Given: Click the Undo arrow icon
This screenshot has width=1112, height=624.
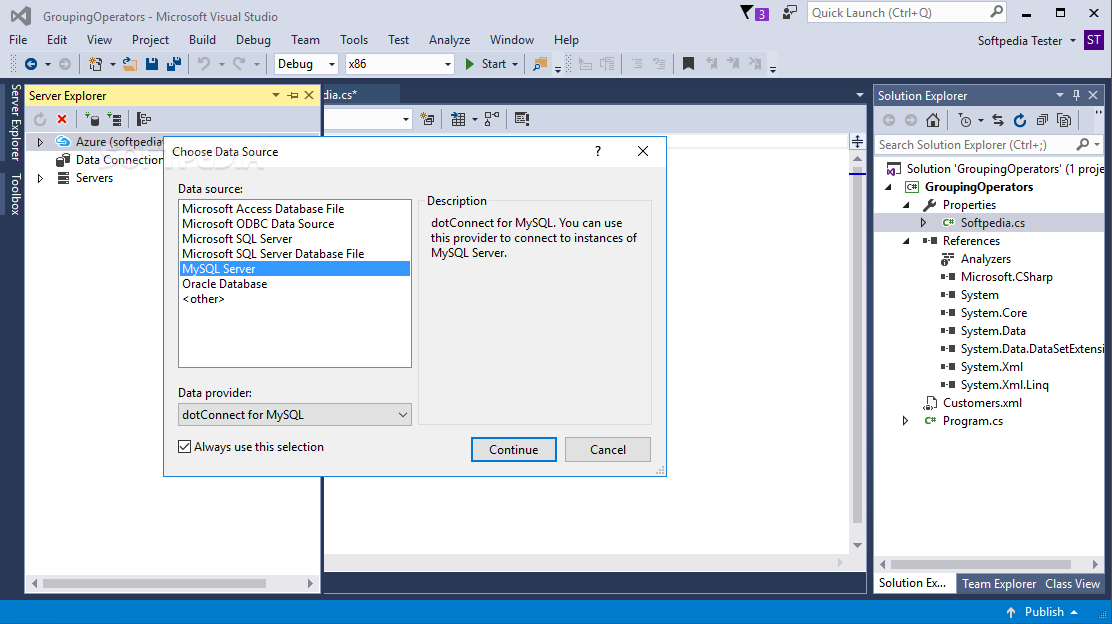Looking at the screenshot, I should (x=204, y=64).
